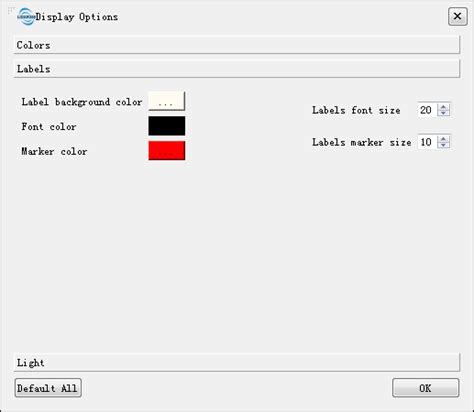Increase Labels font size with up arrow
Screen dimensions: 474x412
point(443,107)
